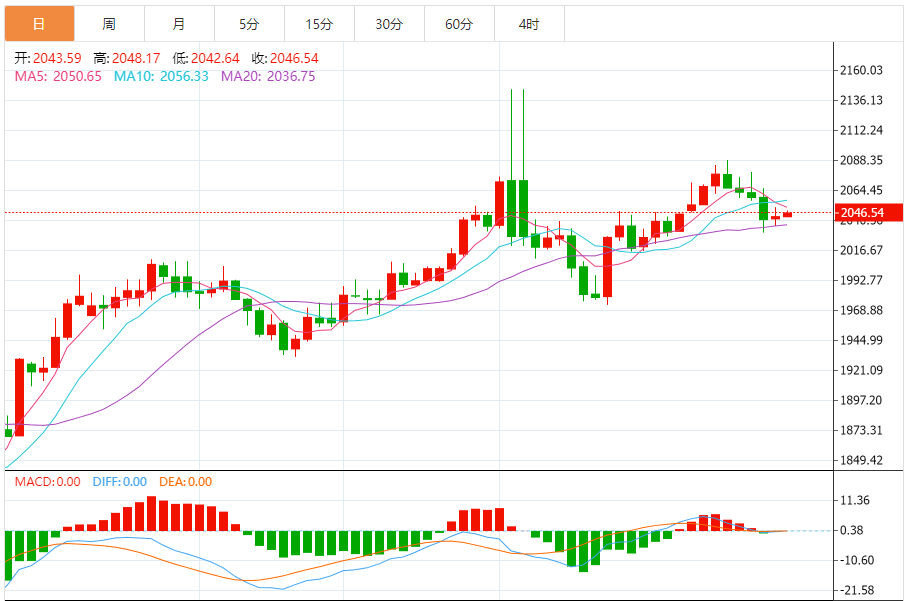The width and height of the screenshot is (905, 601).
Task: Click the 0.38 MACD axis label
Action: 851,531
